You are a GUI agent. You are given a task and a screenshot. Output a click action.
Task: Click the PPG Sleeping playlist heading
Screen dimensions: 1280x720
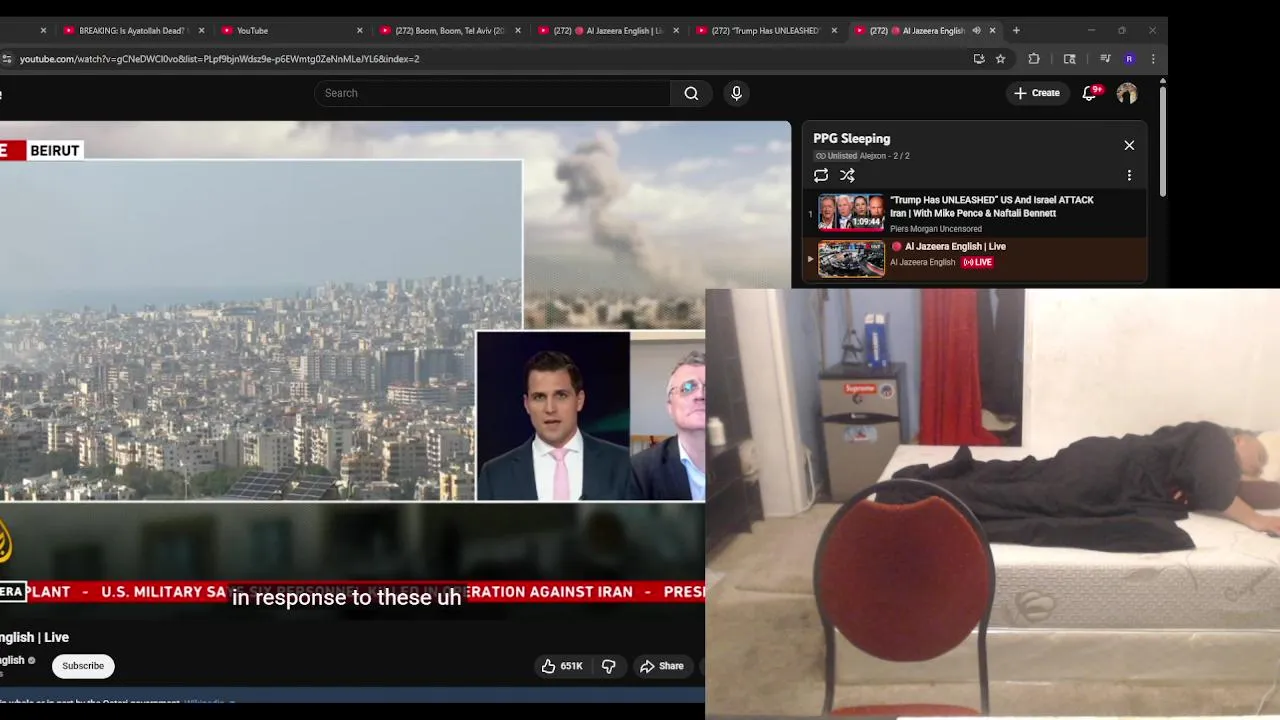tap(851, 139)
